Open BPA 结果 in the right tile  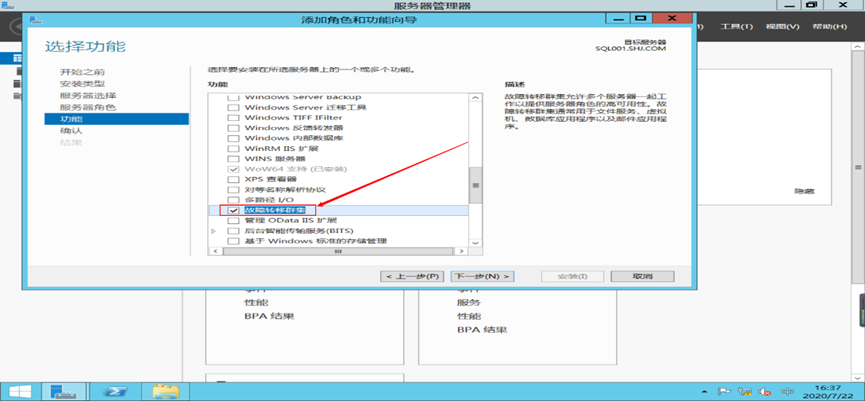482,330
